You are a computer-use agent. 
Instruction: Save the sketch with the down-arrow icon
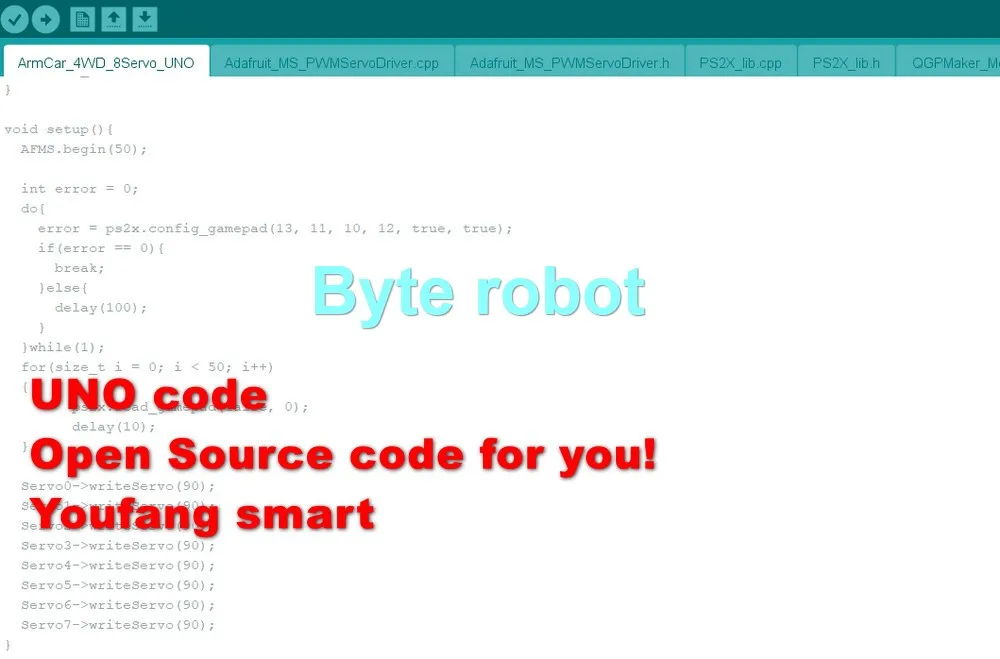[145, 19]
